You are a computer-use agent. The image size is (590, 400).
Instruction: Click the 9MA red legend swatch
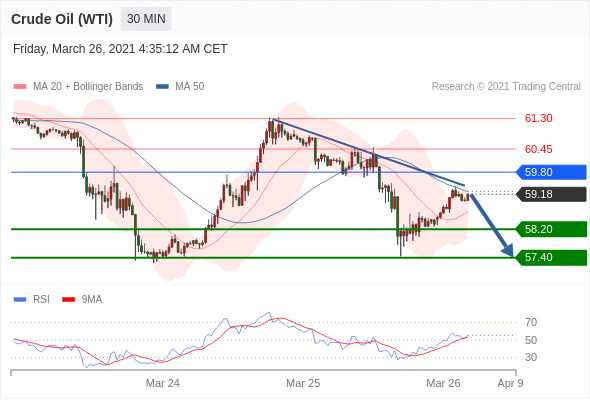[68, 300]
